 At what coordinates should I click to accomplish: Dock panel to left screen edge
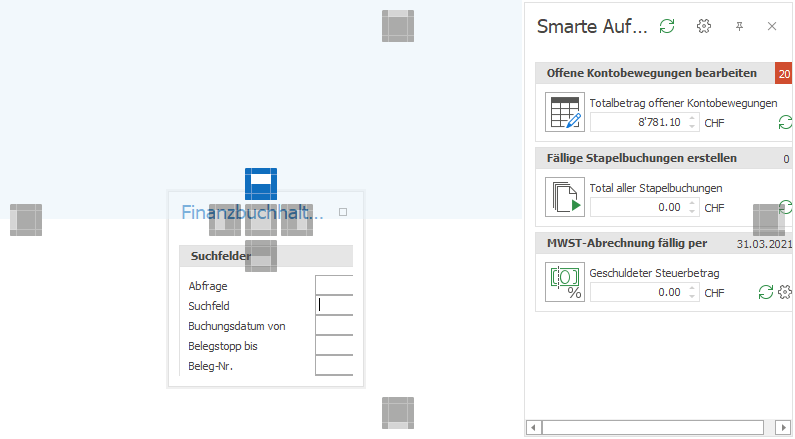pos(26,220)
